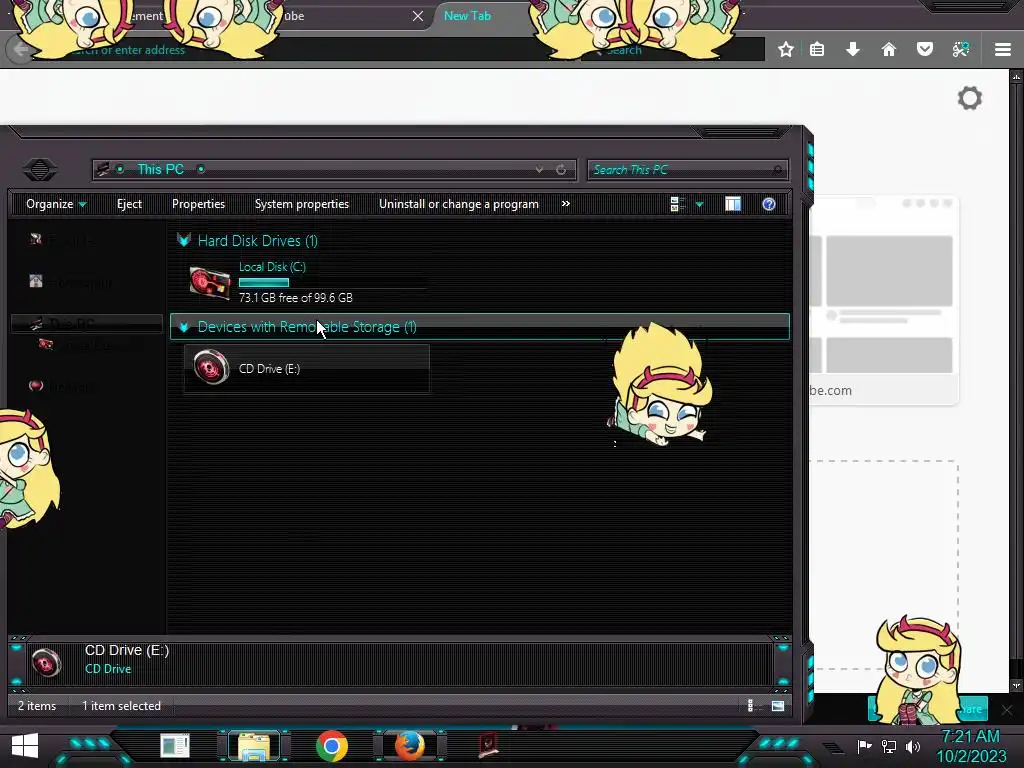Open New Tab page gear settings
The height and width of the screenshot is (768, 1024).
pyautogui.click(x=970, y=98)
